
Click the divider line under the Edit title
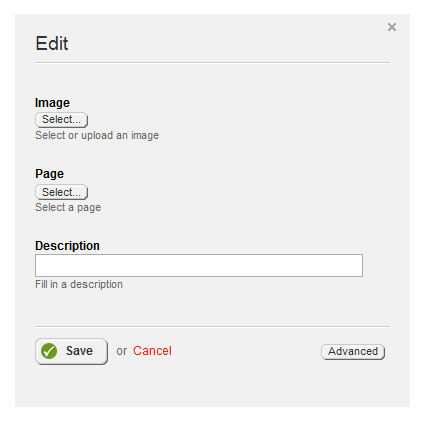pos(212,62)
